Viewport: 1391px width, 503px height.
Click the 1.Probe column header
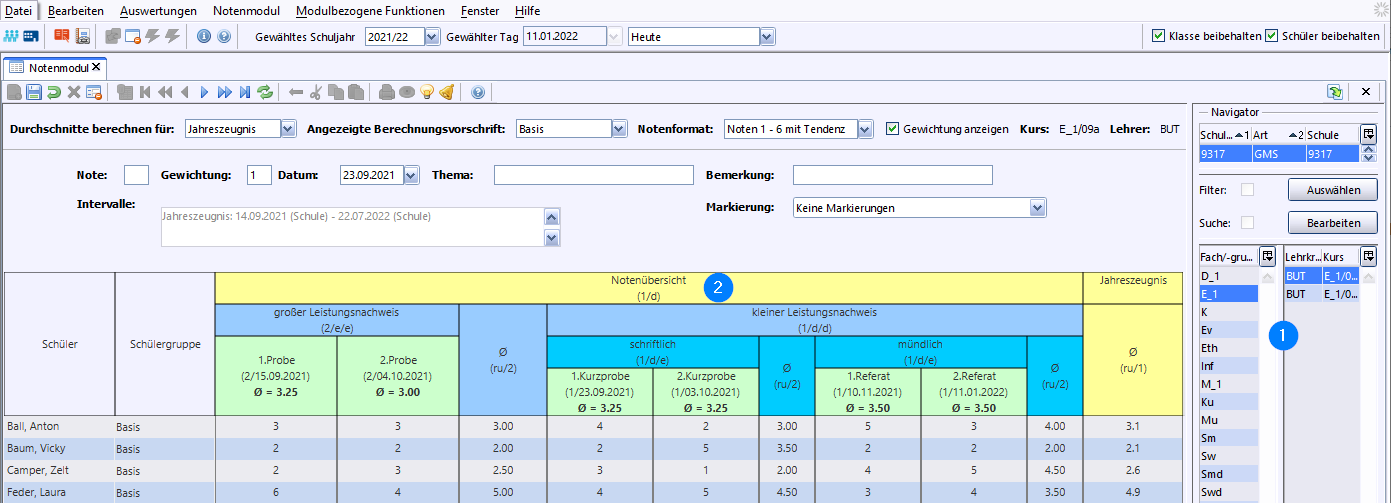pyautogui.click(x=276, y=376)
